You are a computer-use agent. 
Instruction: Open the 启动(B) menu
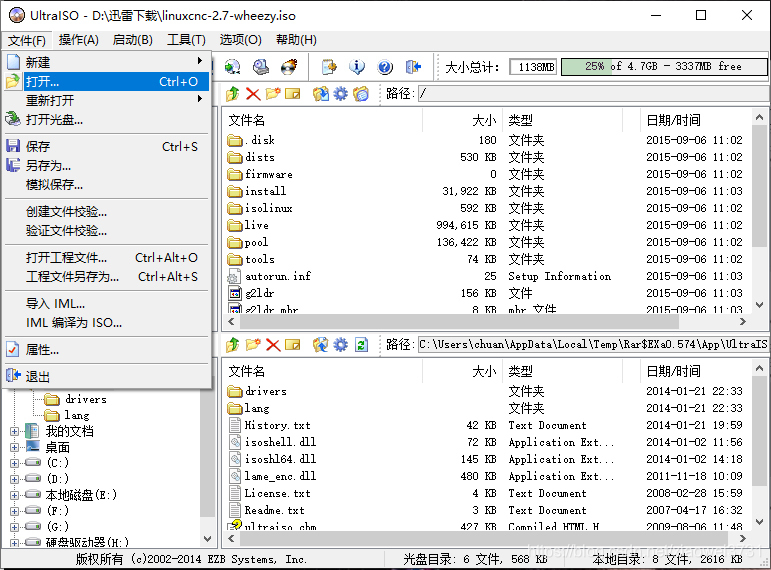point(132,39)
